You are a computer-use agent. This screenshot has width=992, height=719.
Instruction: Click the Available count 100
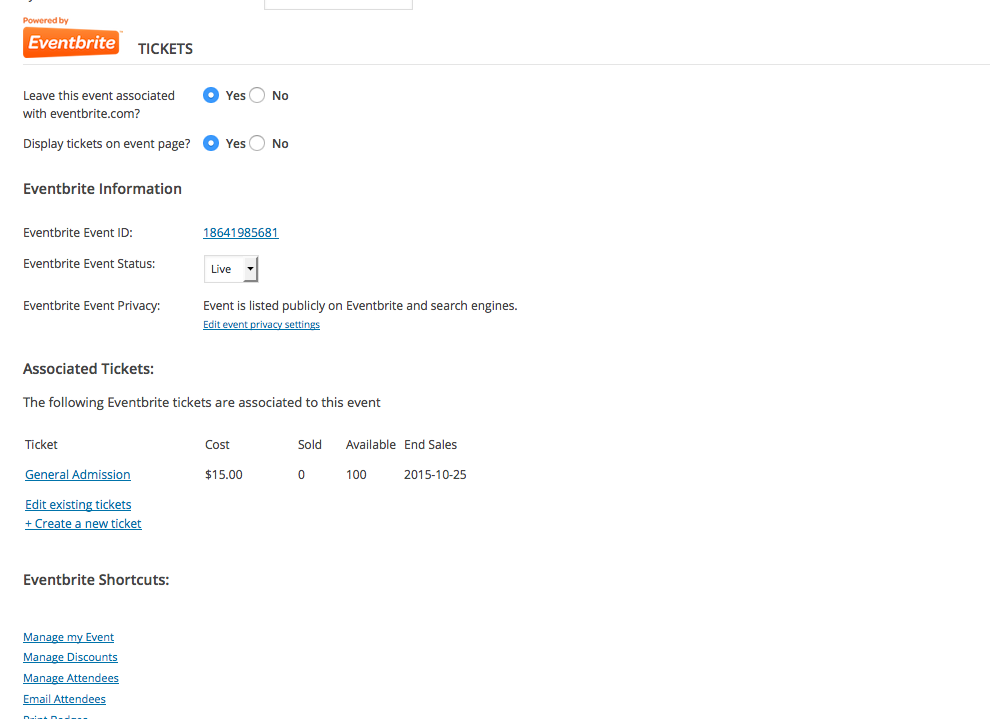point(356,475)
